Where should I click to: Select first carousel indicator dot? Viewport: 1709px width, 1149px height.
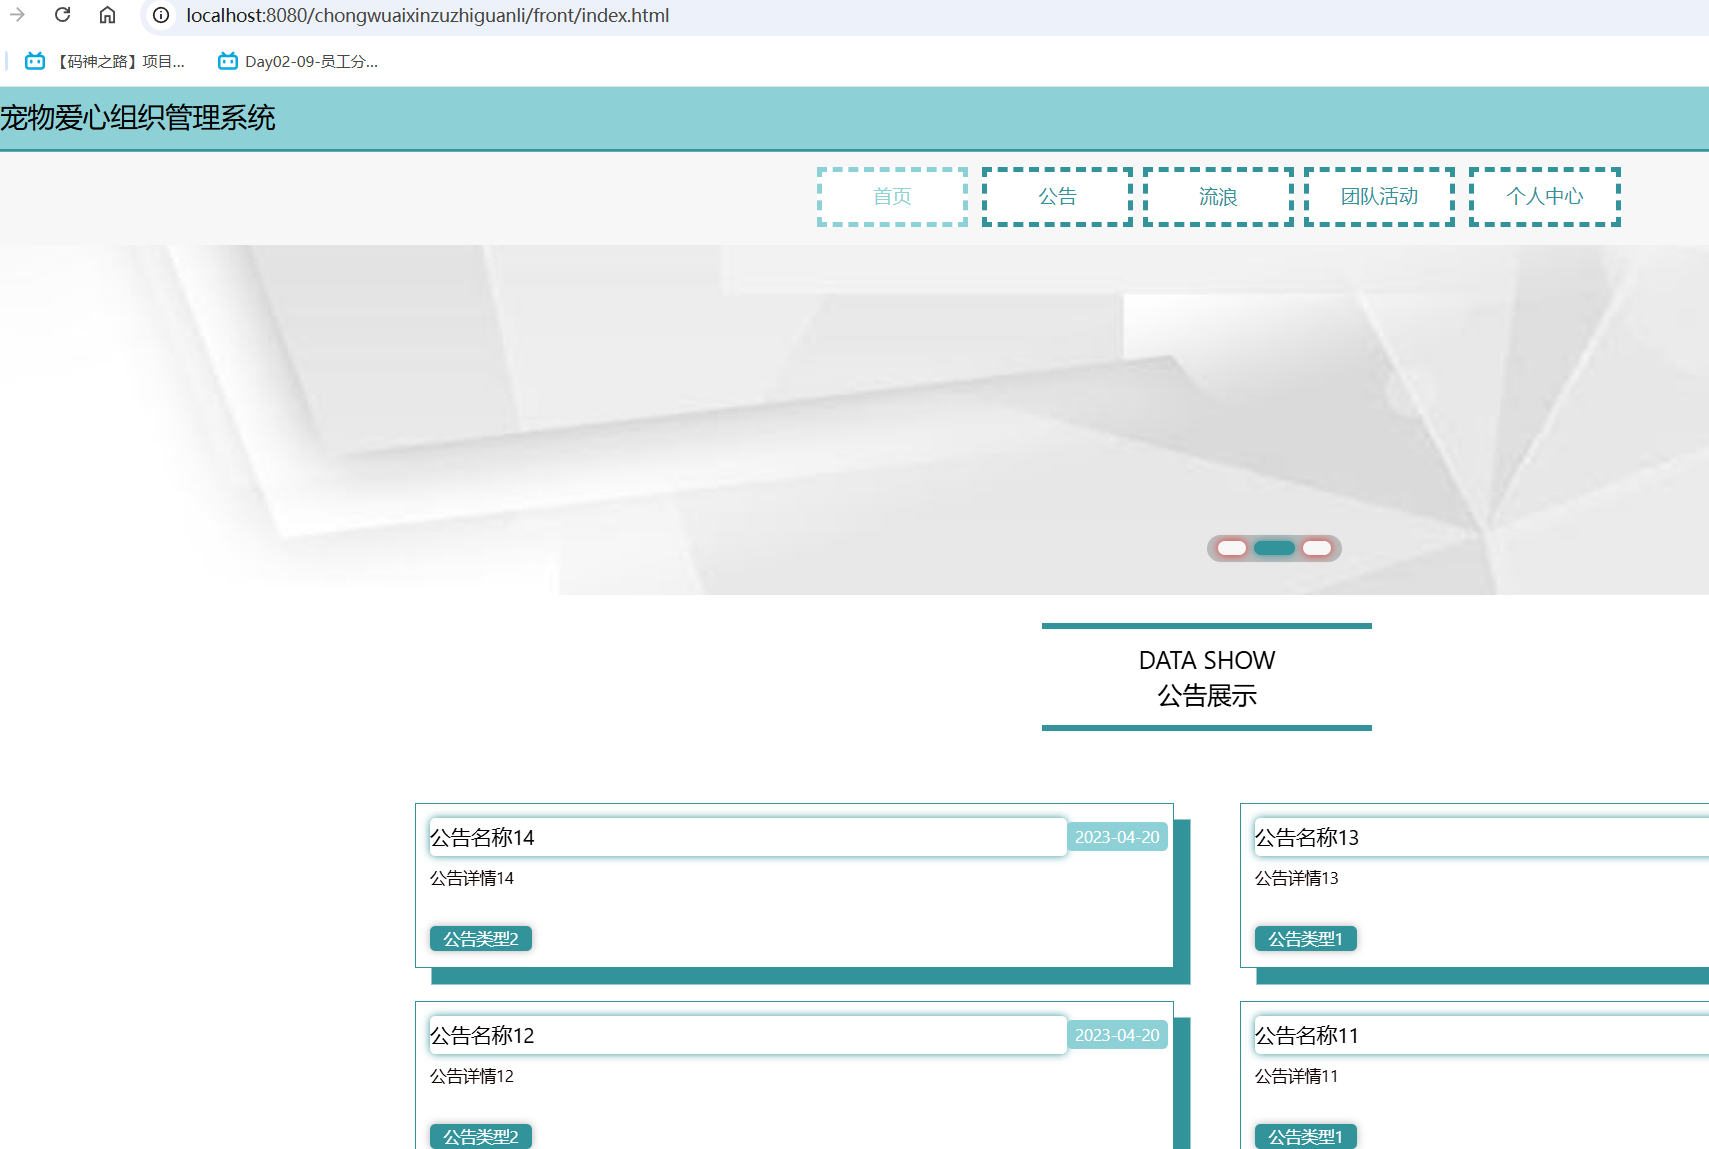point(1232,548)
